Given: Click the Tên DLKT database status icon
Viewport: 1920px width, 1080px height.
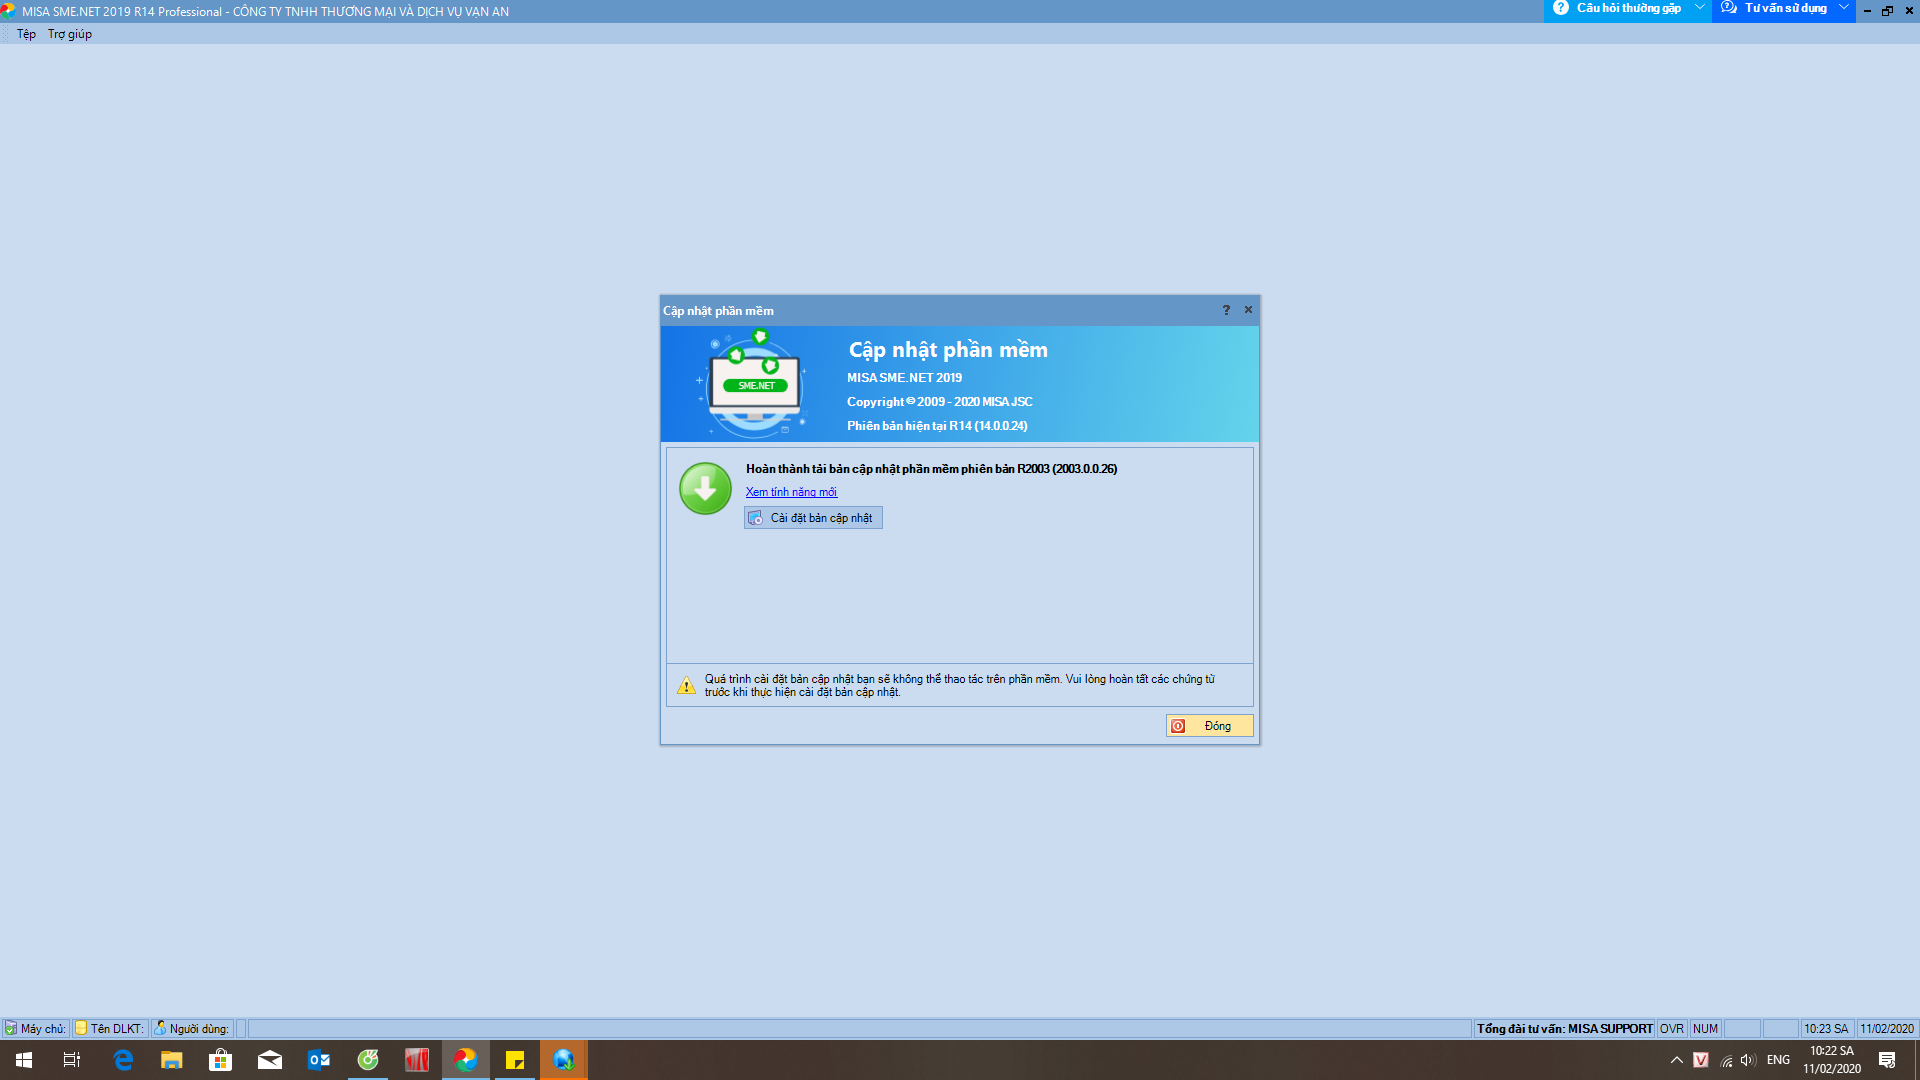Looking at the screenshot, I should pyautogui.click(x=81, y=1028).
